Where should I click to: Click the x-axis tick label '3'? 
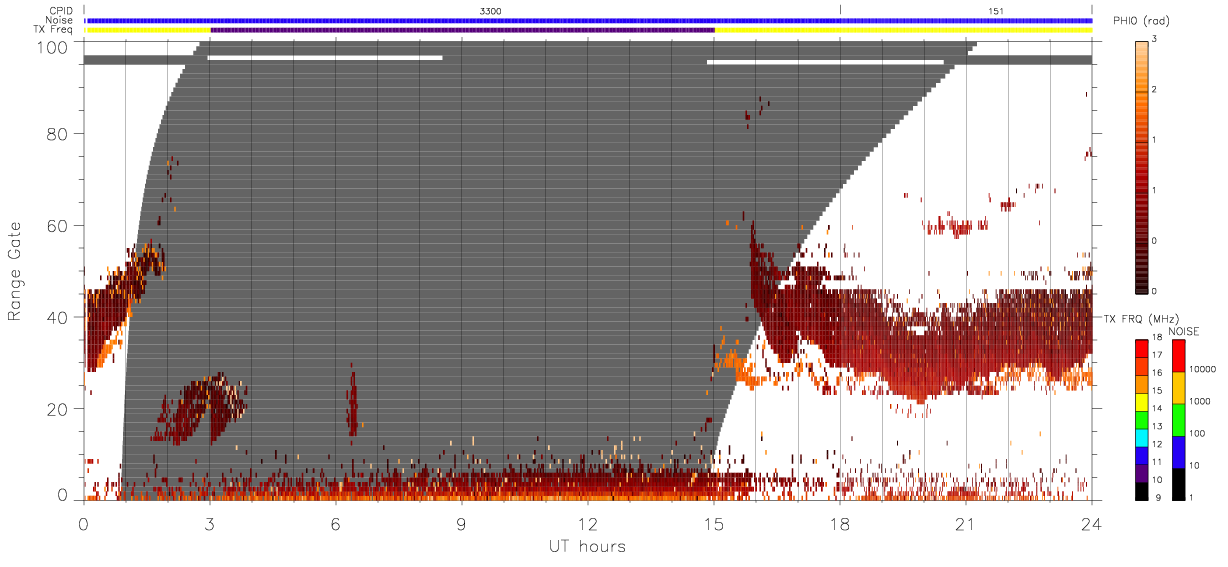209,523
